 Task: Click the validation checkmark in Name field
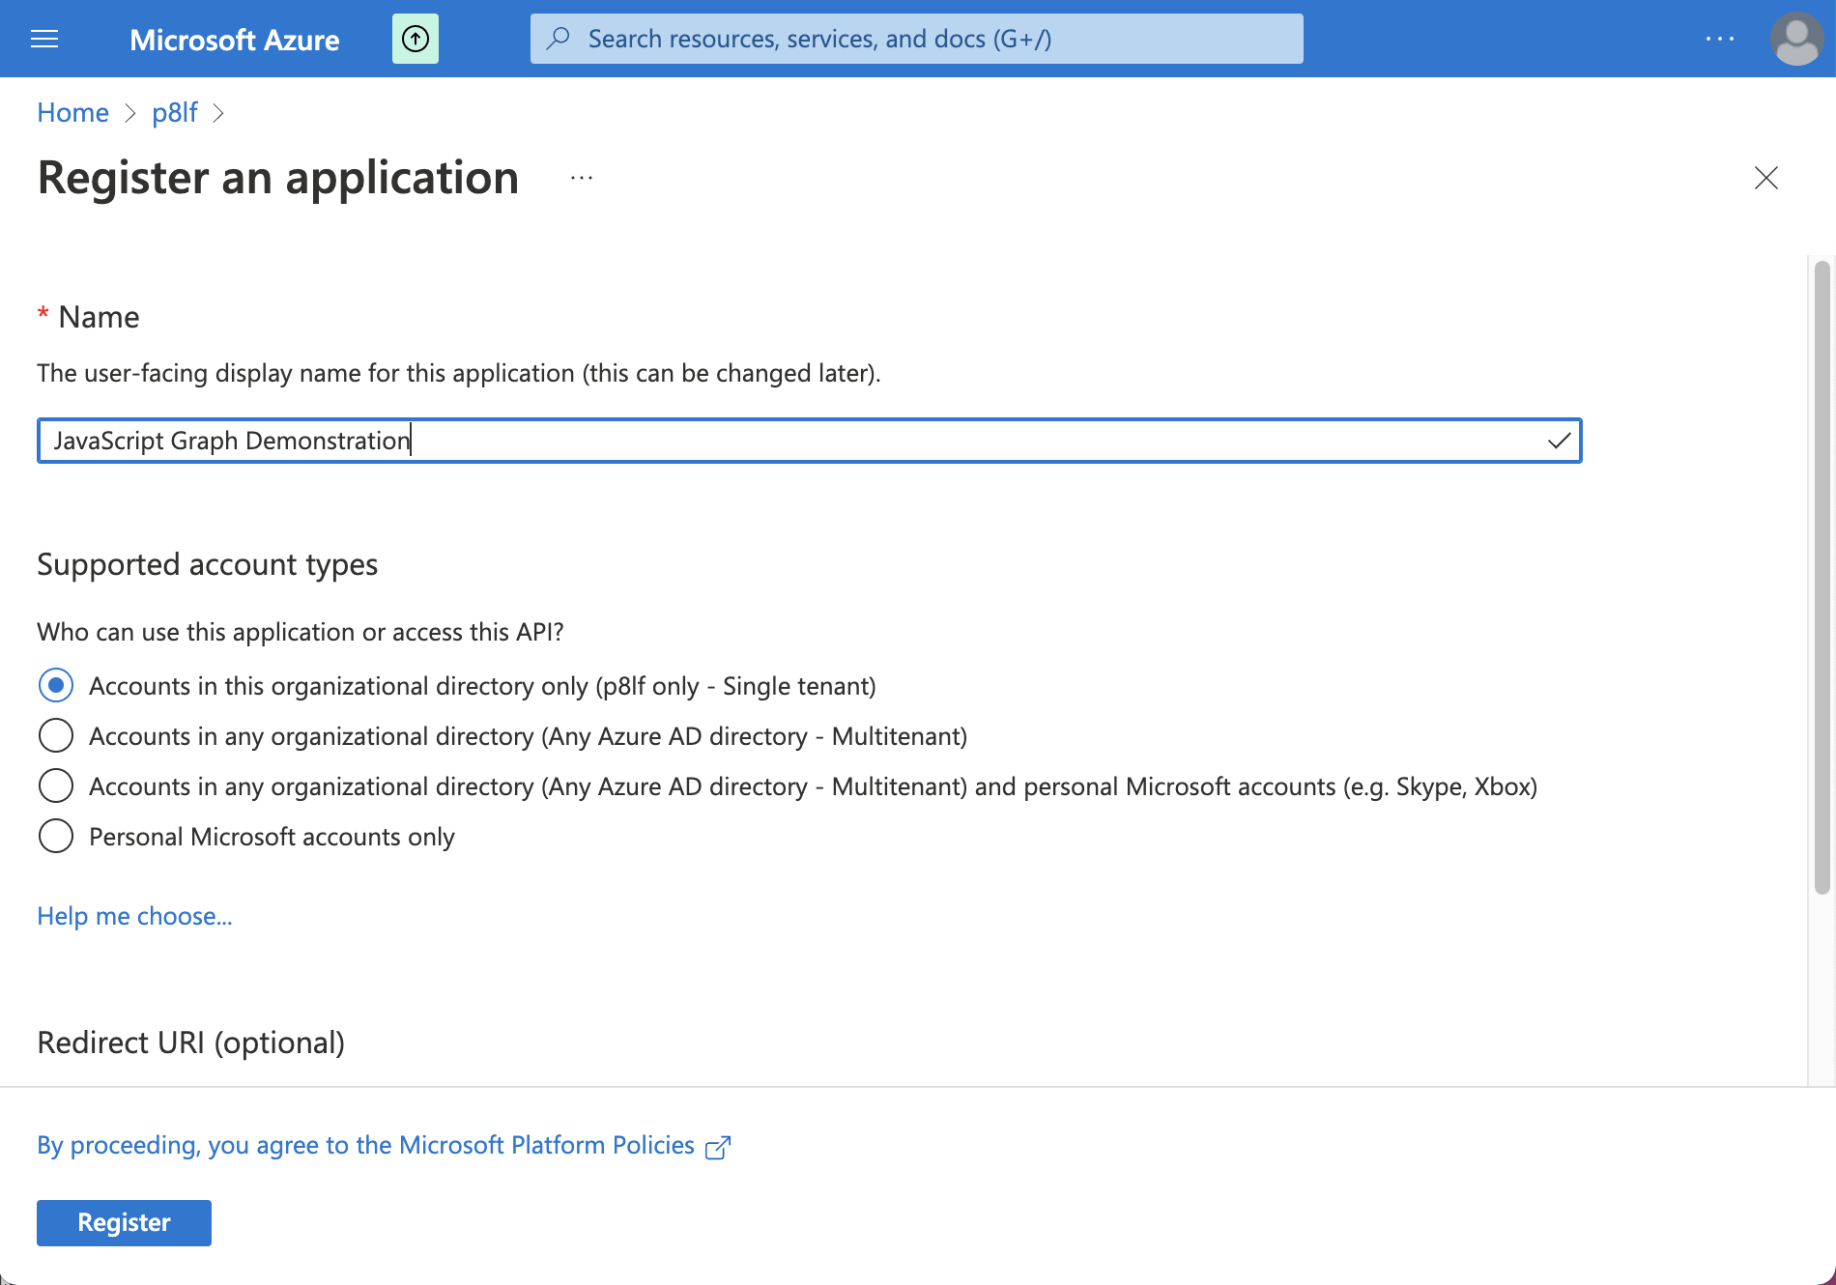pyautogui.click(x=1558, y=441)
